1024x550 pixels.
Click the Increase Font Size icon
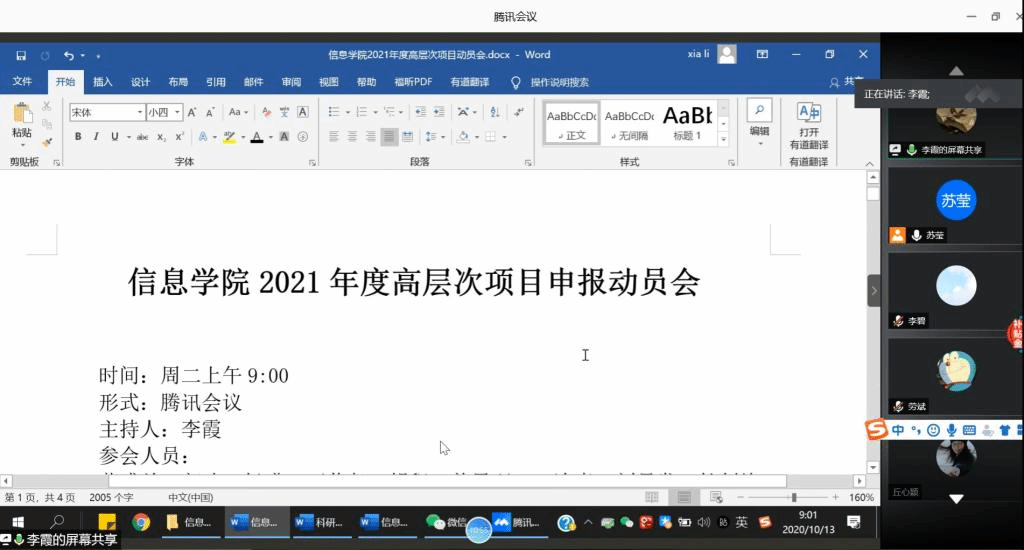point(193,112)
